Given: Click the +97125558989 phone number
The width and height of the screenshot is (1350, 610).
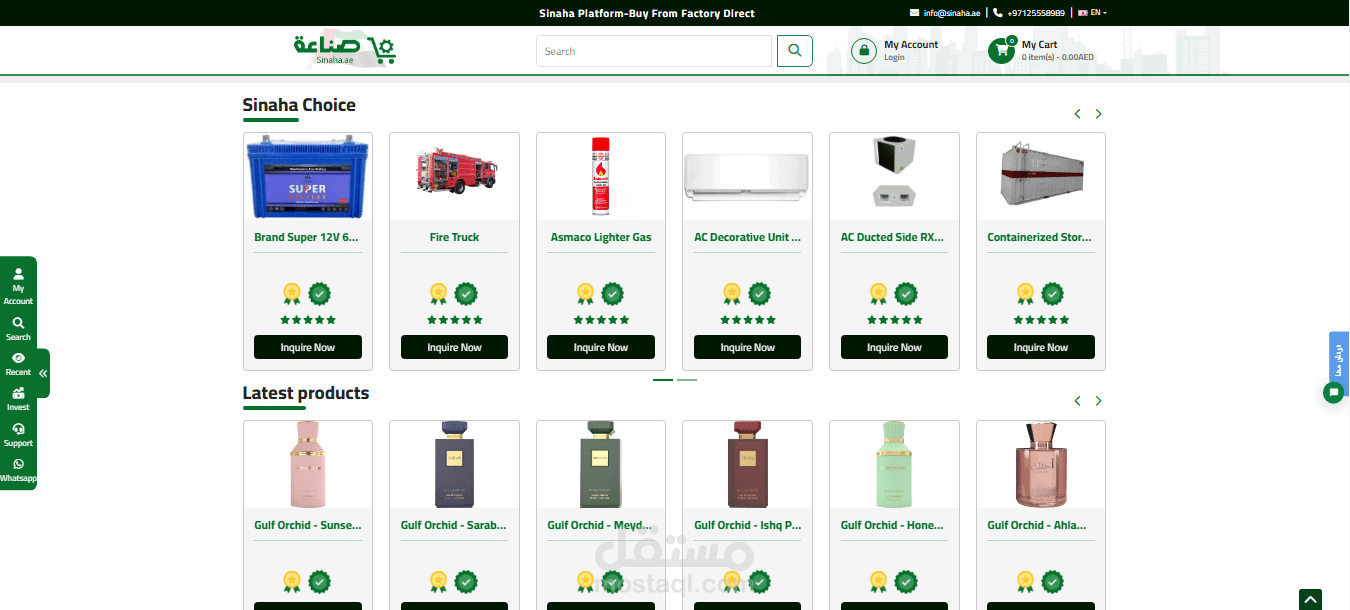Looking at the screenshot, I should [1036, 13].
